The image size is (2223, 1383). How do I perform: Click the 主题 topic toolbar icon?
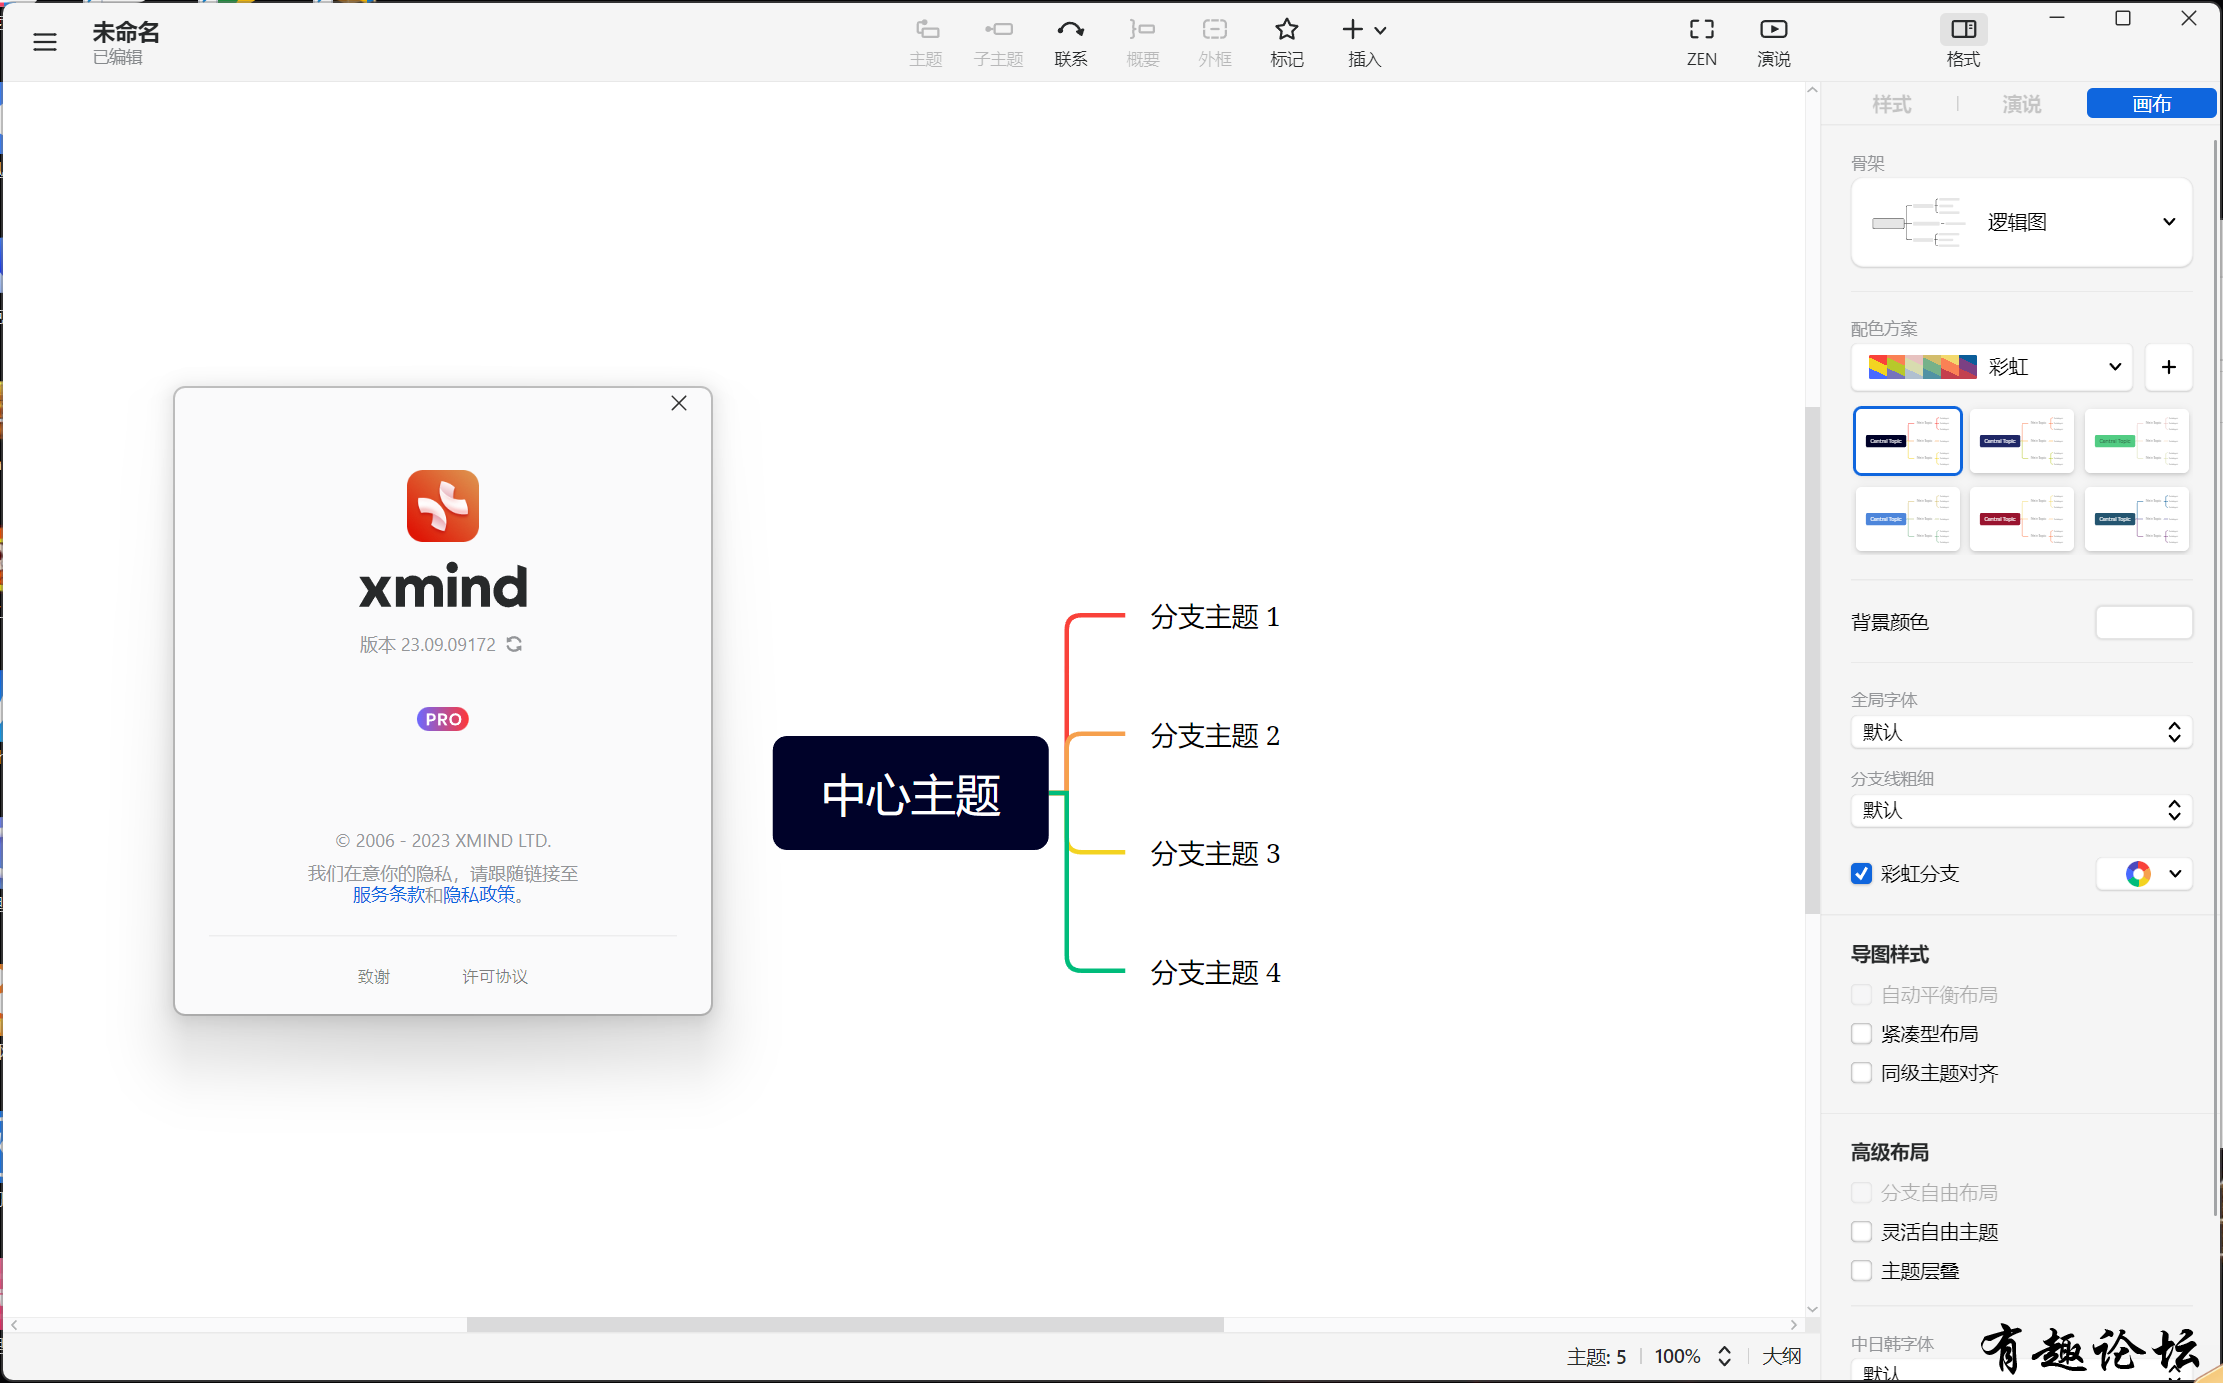[926, 43]
